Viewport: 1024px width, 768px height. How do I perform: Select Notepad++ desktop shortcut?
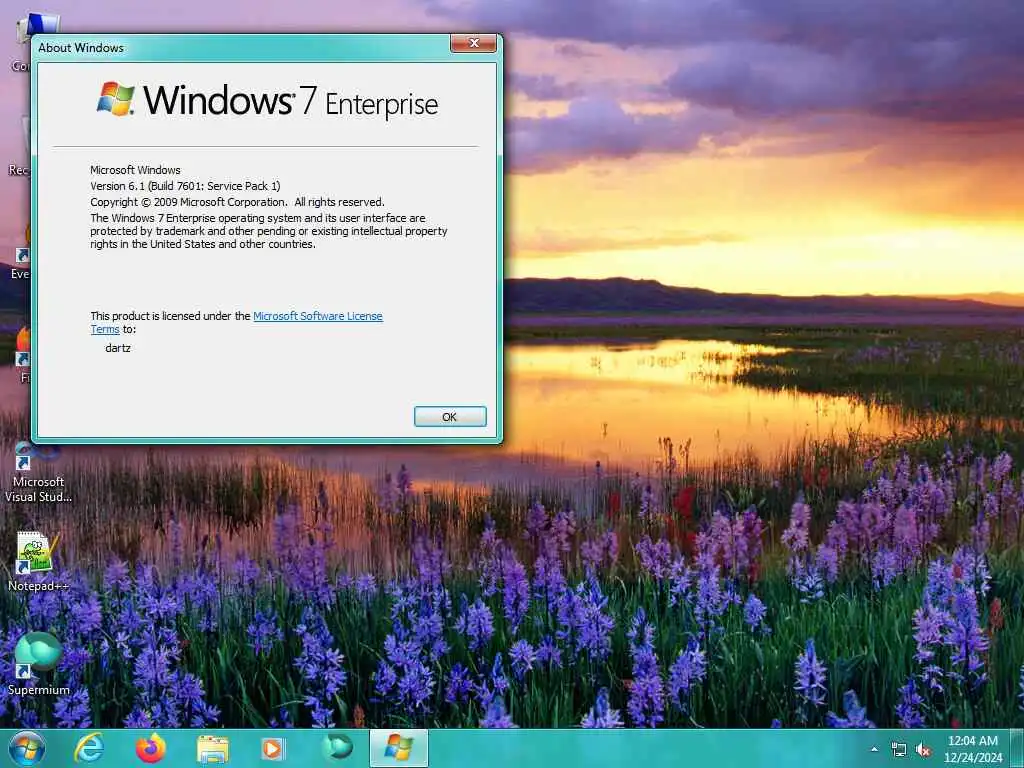(38, 562)
